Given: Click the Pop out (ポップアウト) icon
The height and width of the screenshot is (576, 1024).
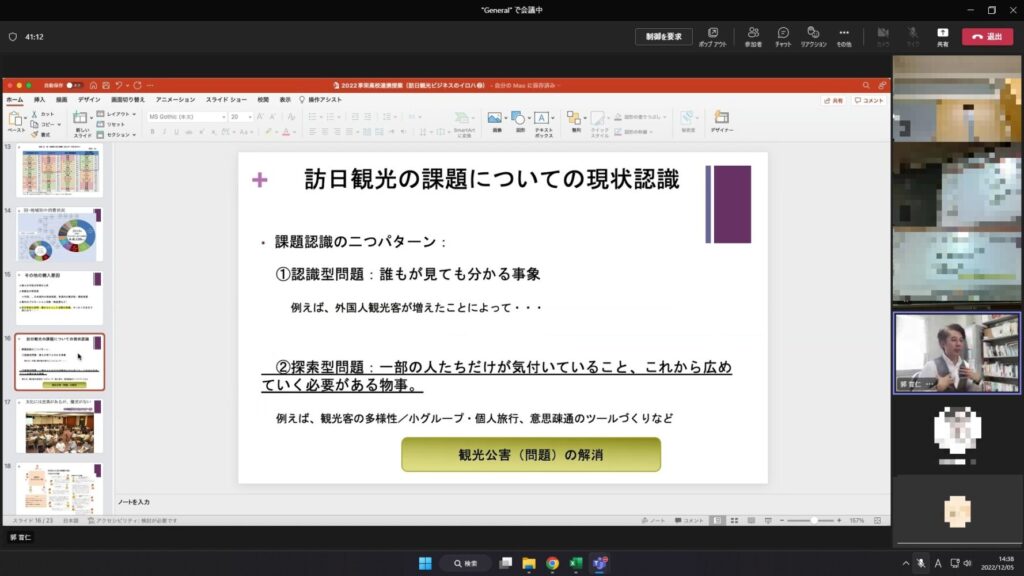Looking at the screenshot, I should (x=712, y=37).
